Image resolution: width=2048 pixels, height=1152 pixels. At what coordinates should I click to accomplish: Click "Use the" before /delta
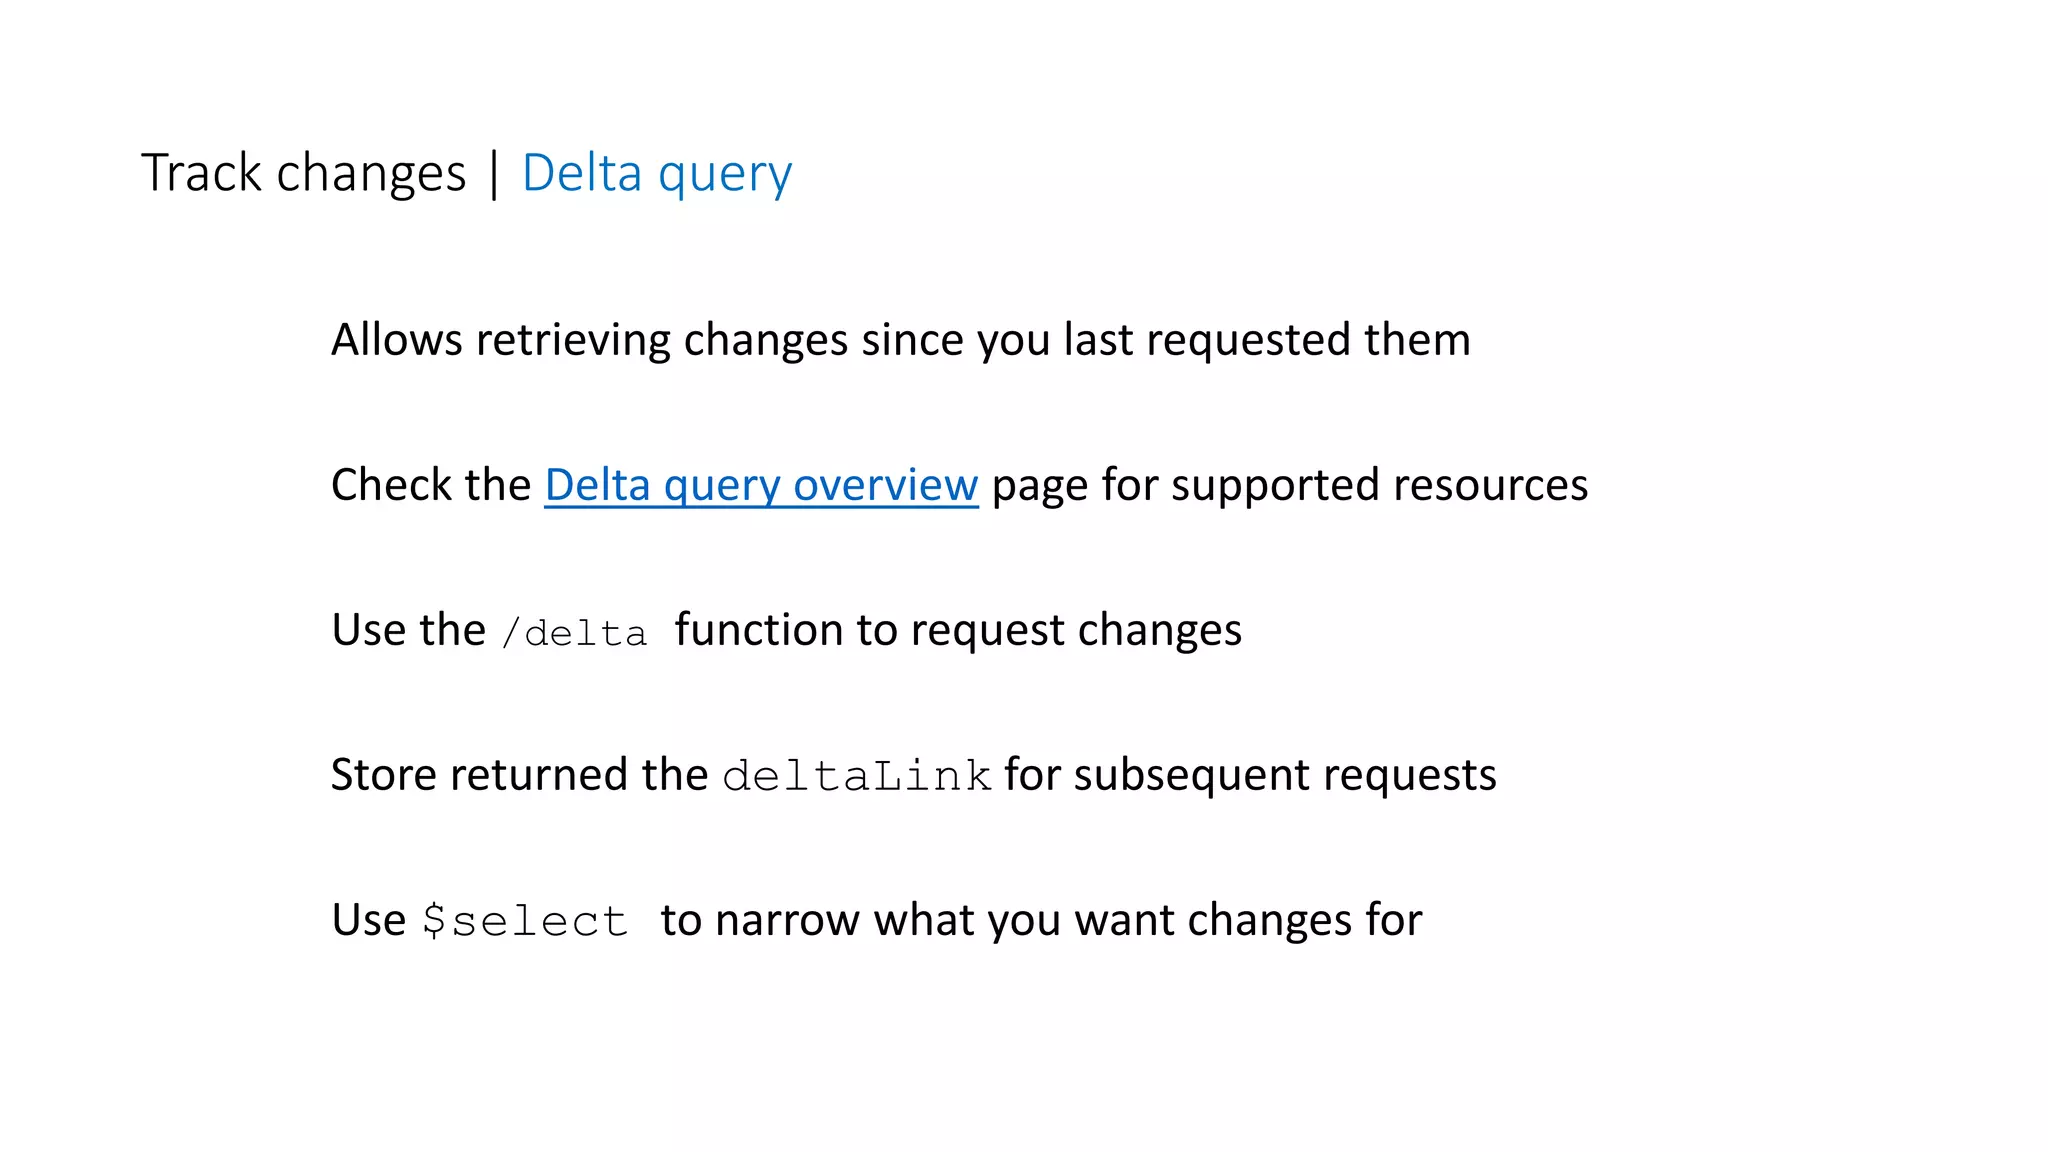[408, 631]
